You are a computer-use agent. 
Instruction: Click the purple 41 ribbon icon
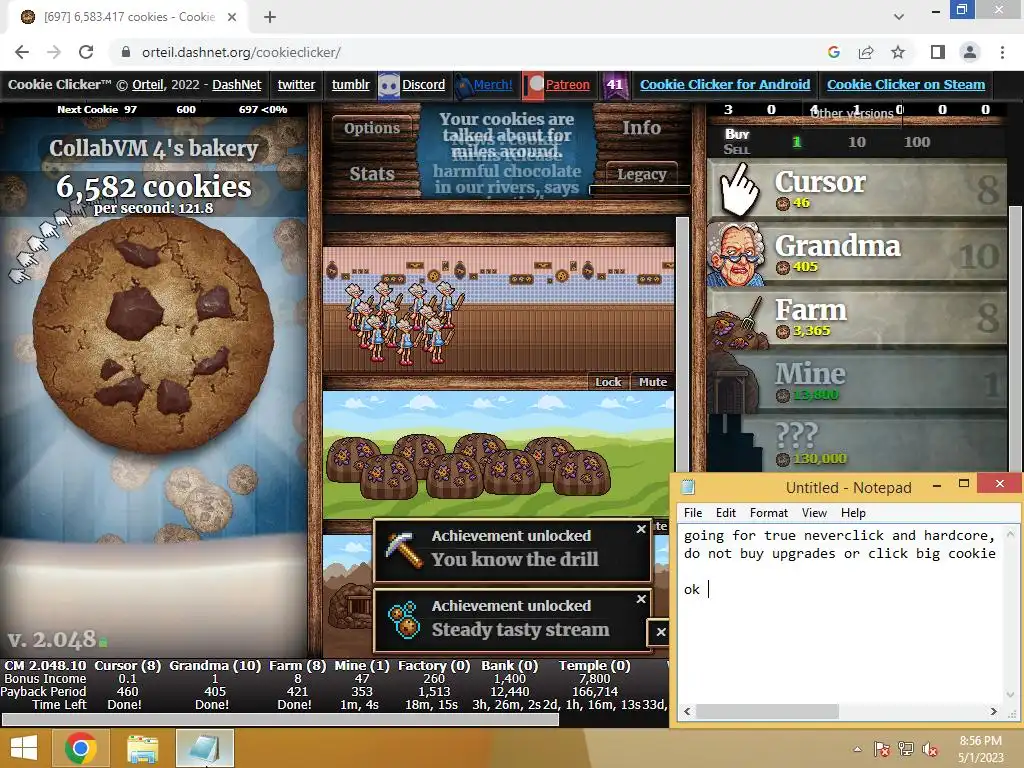(x=615, y=85)
